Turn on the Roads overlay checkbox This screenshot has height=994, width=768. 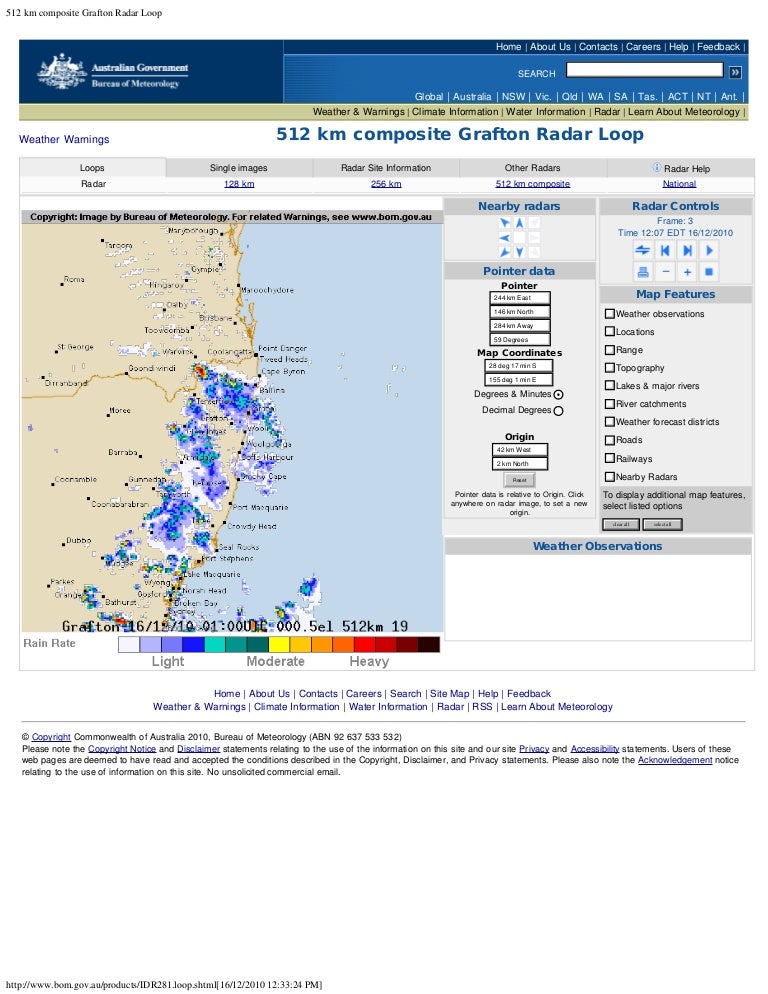click(x=609, y=440)
